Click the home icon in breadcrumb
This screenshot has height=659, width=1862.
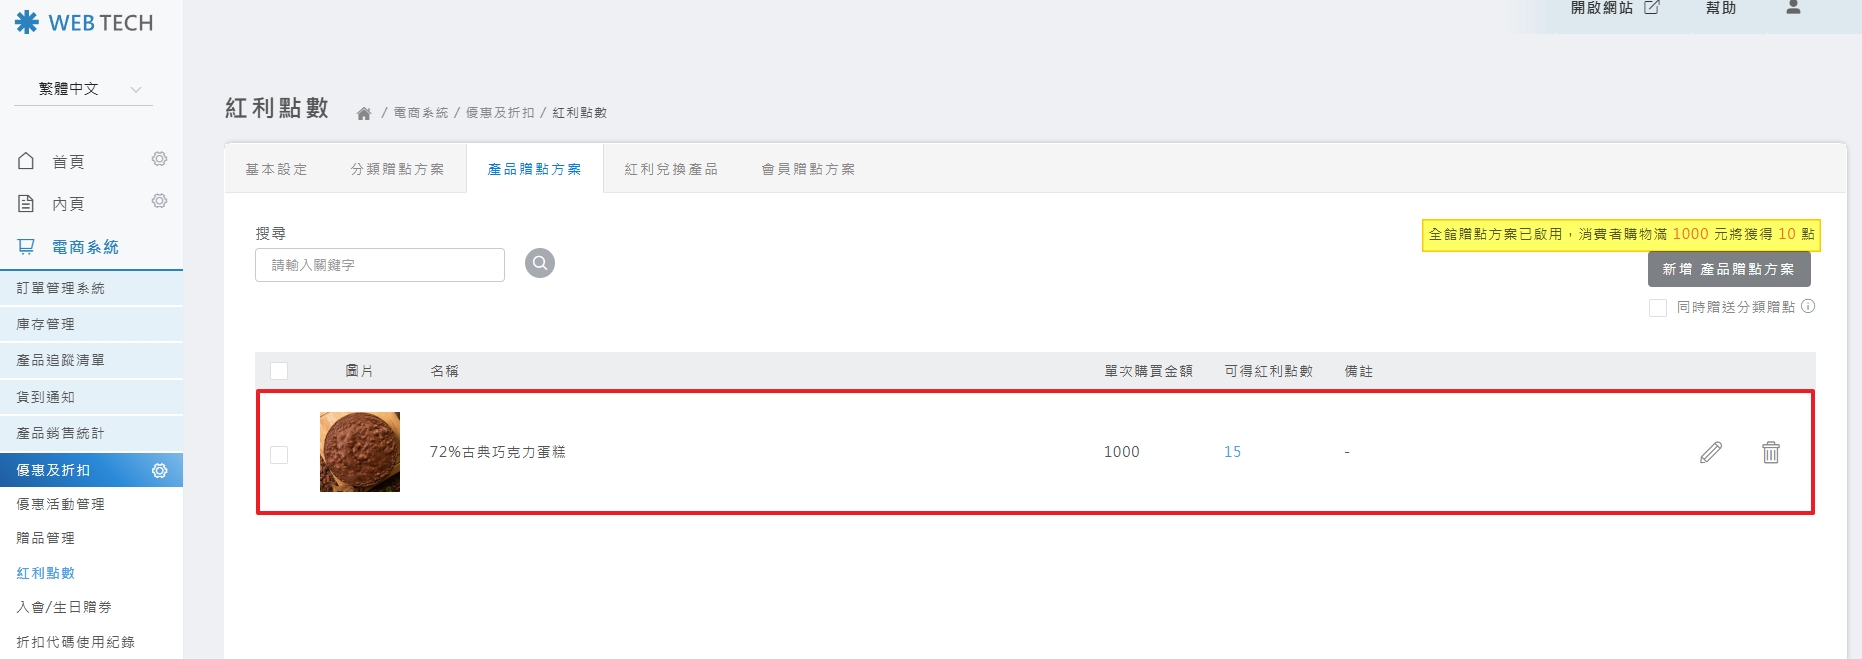coord(364,114)
